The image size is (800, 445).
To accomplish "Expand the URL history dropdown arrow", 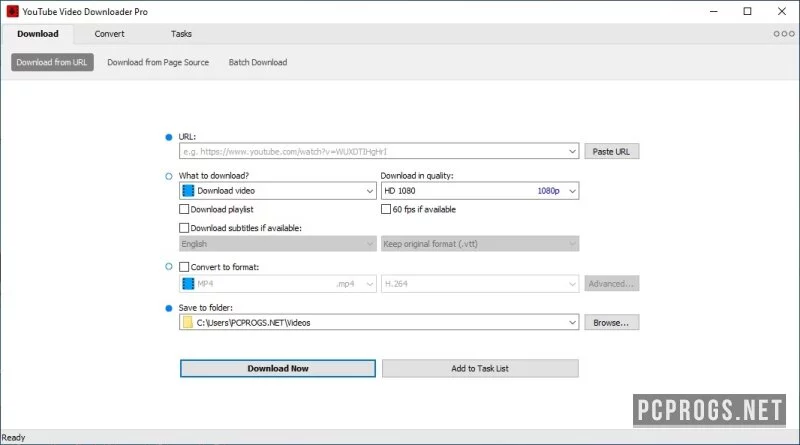I will click(572, 152).
